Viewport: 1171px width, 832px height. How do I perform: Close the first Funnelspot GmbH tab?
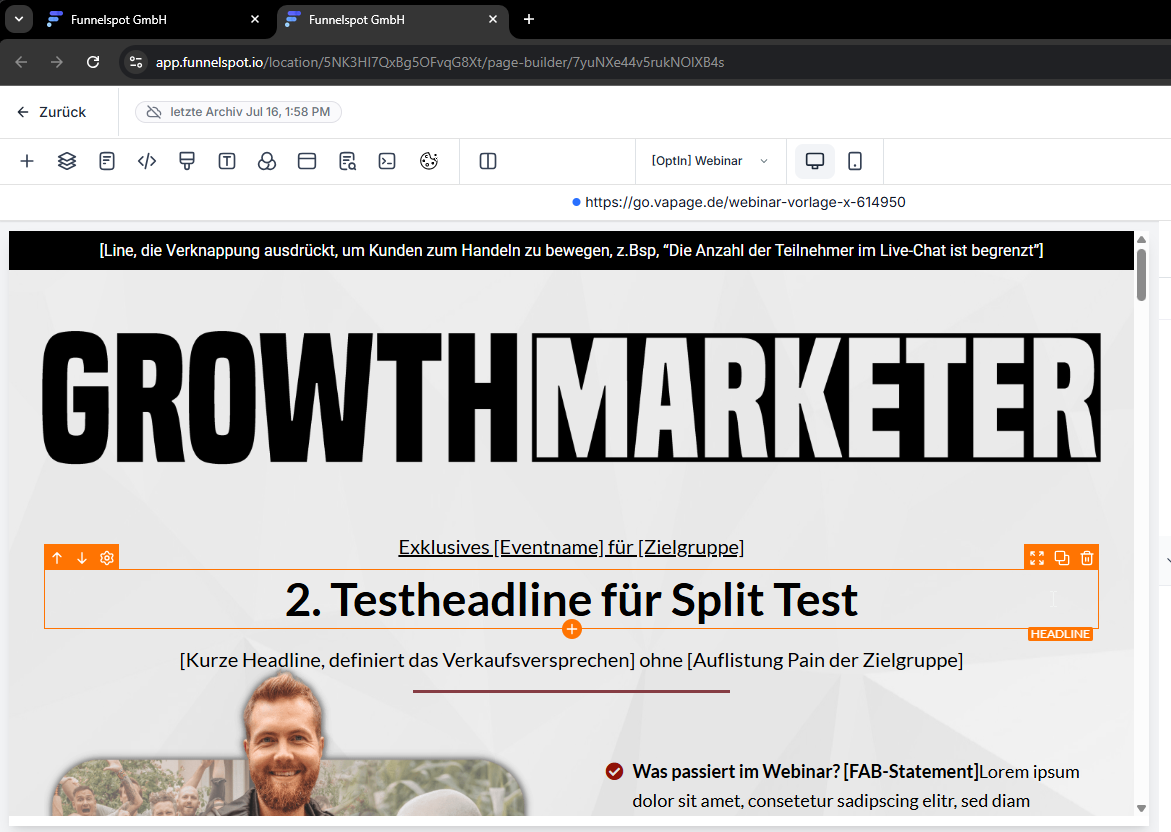pyautogui.click(x=255, y=19)
